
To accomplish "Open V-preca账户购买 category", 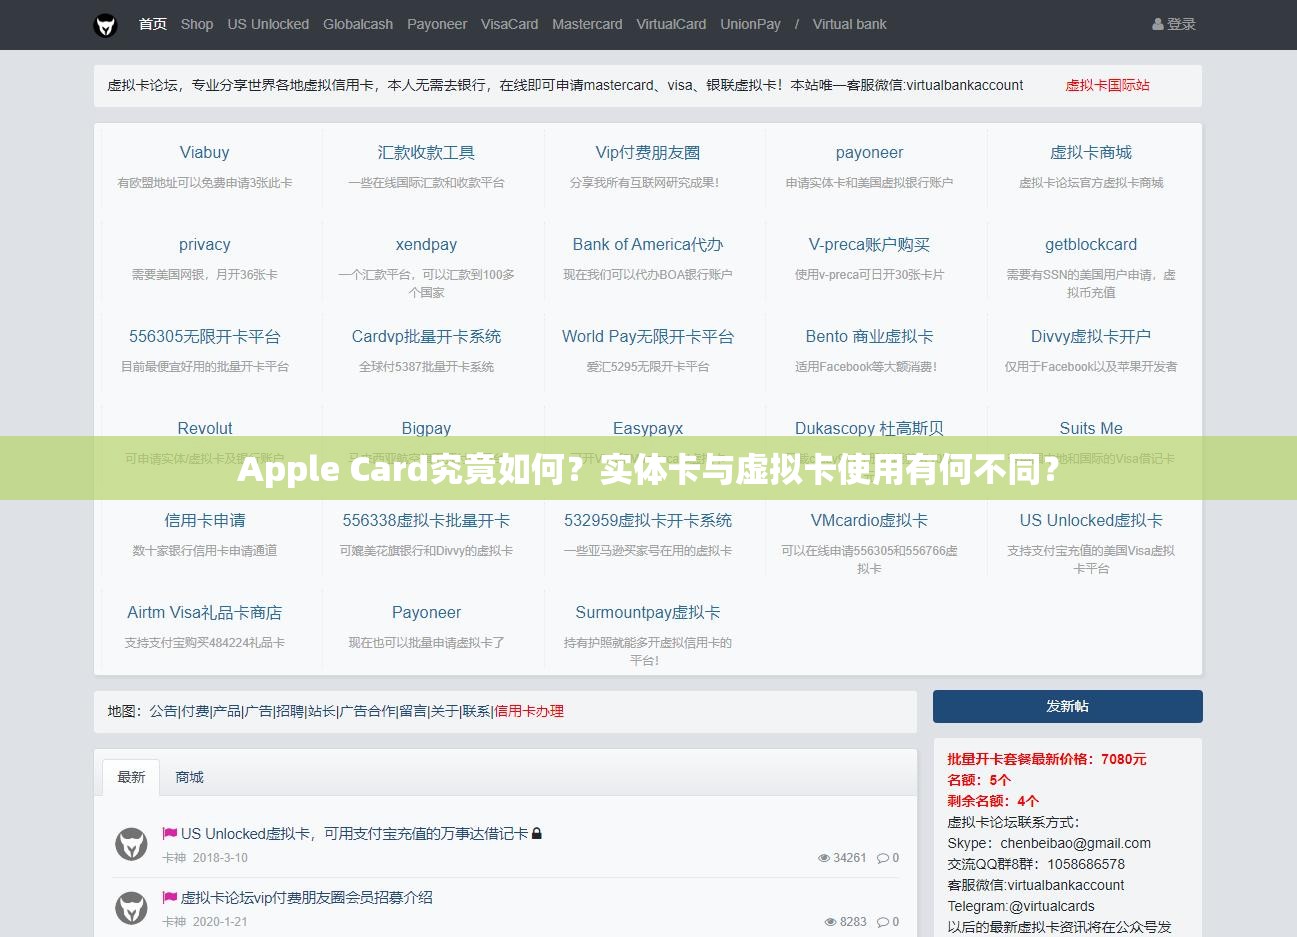I will click(x=869, y=244).
